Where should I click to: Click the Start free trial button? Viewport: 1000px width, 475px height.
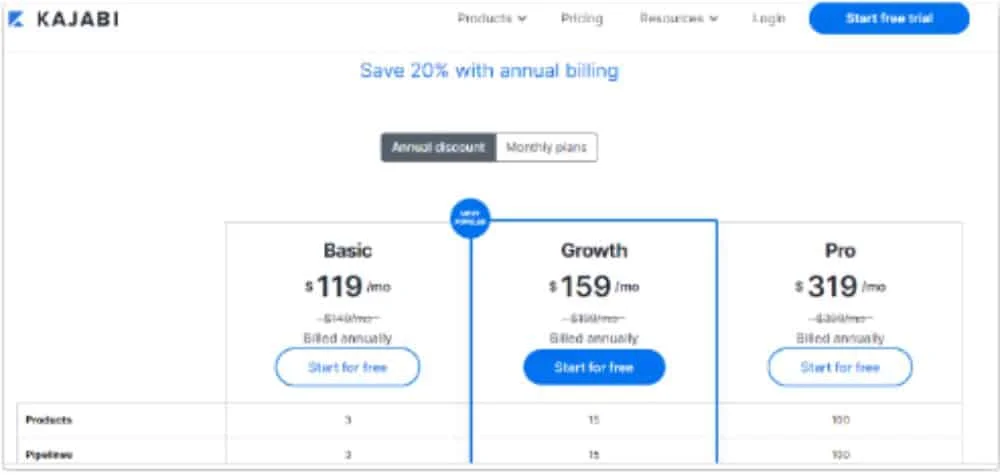[x=889, y=18]
